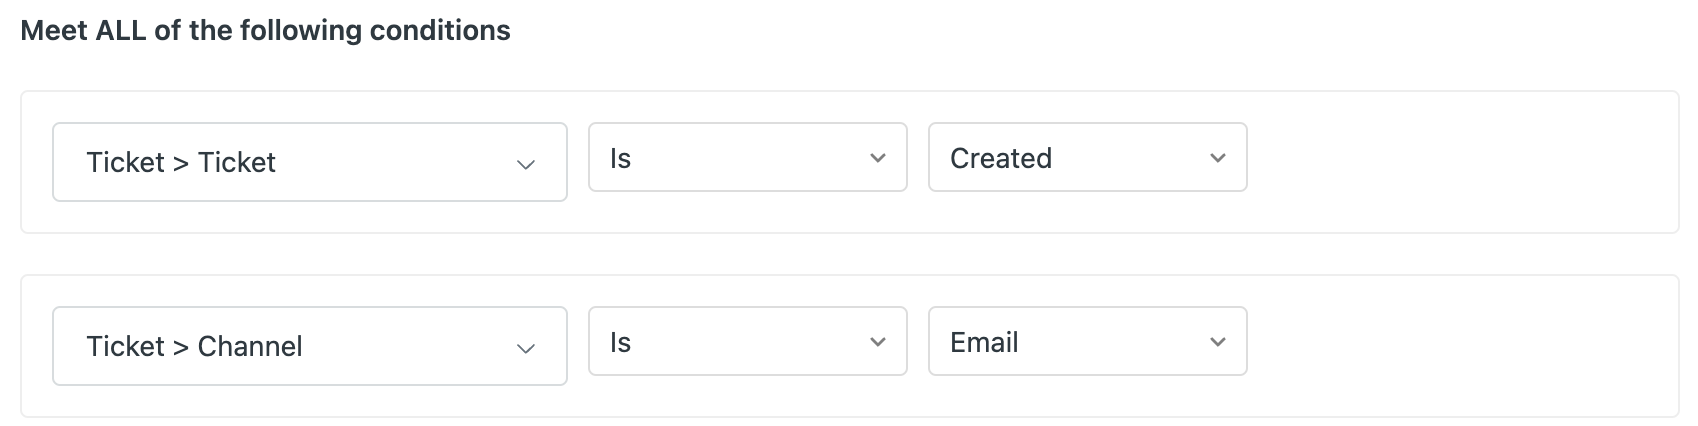Screen dimensions: 1698x426
Task: Click the "Ticket > Channel" text label
Action: [x=194, y=346]
